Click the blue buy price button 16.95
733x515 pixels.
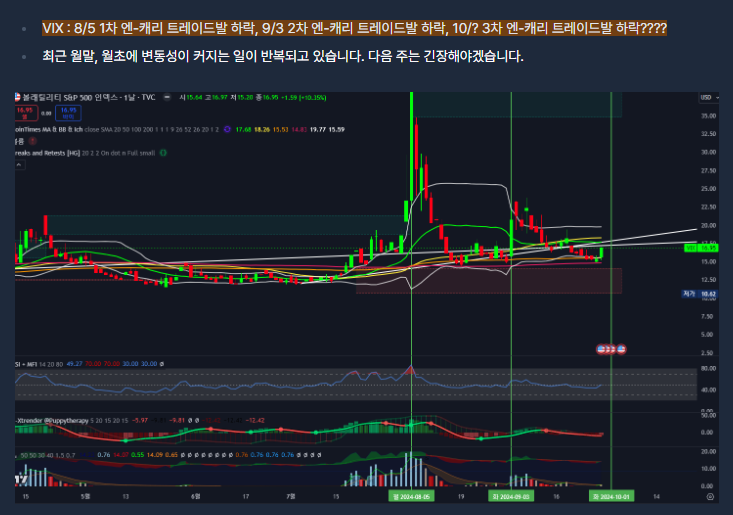point(68,112)
